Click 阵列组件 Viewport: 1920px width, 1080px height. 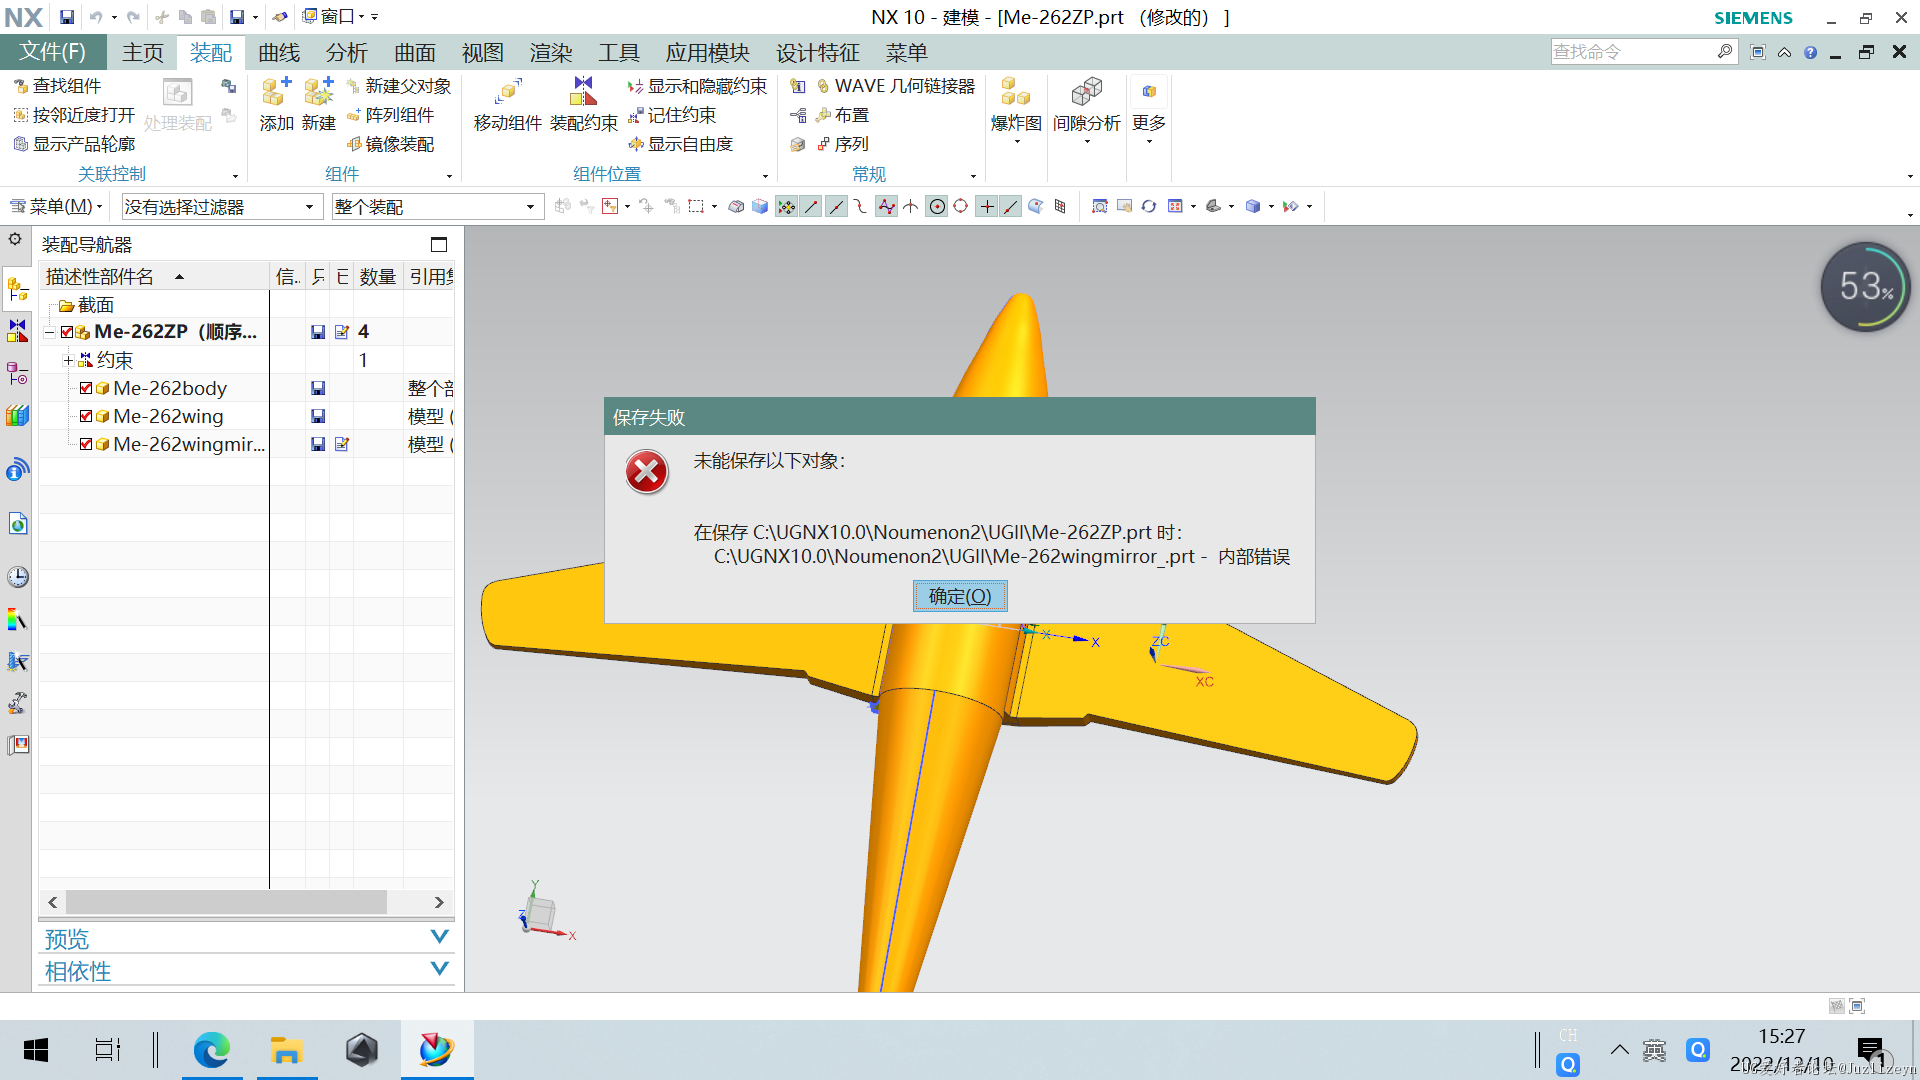pyautogui.click(x=390, y=115)
